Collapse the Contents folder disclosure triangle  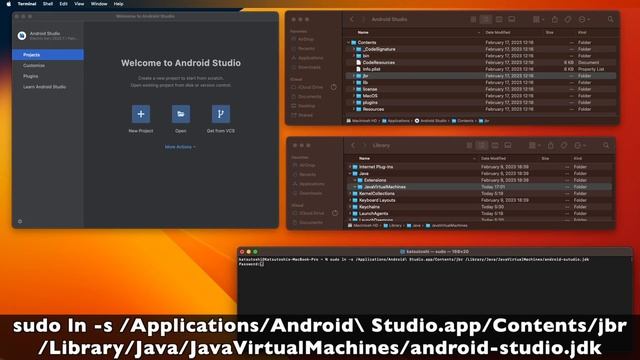[x=349, y=42]
